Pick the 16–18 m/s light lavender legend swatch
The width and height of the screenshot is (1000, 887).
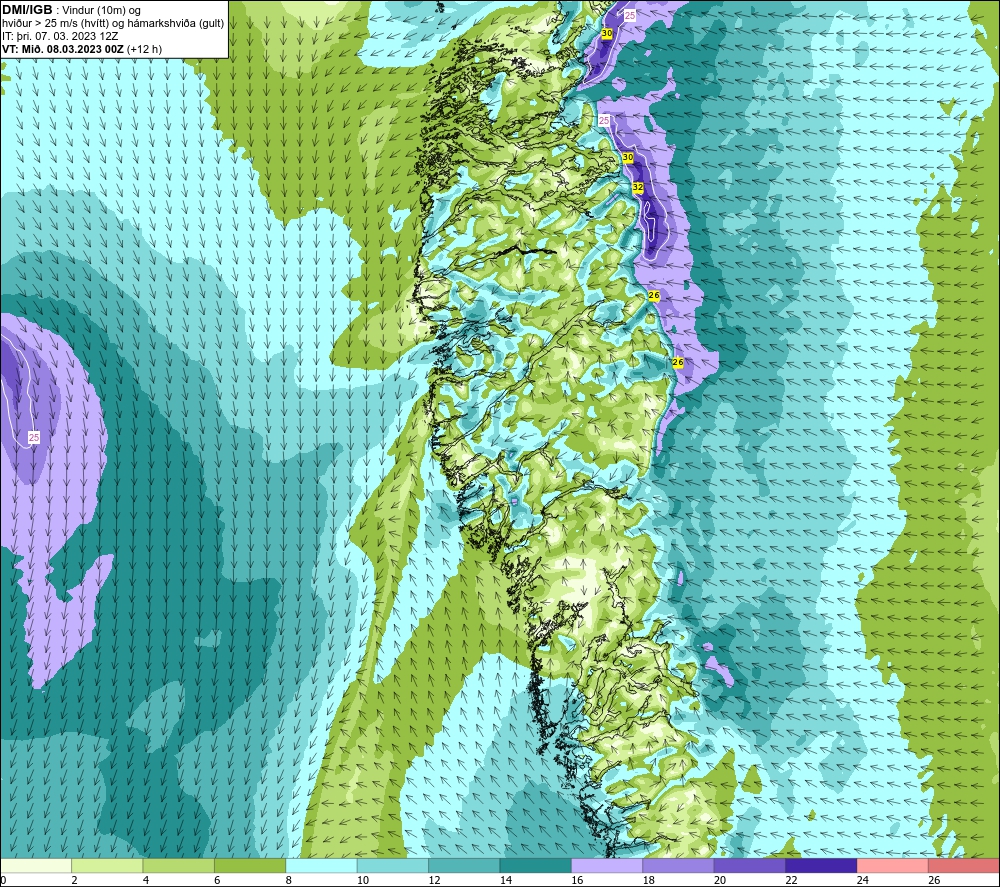tap(607, 865)
